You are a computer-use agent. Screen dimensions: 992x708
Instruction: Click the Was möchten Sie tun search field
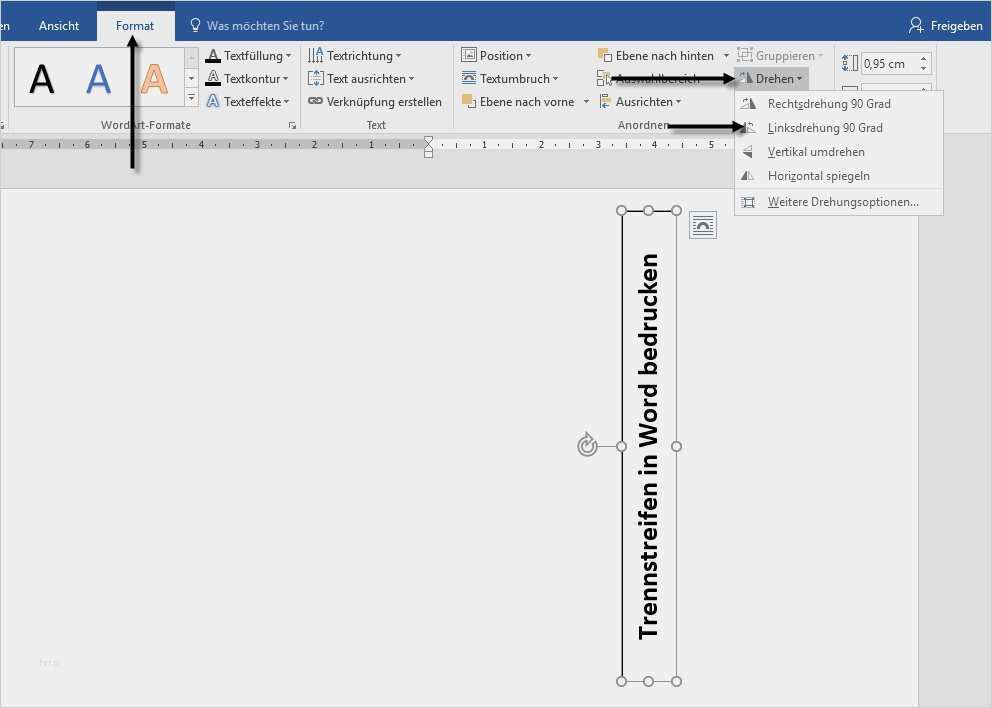point(265,25)
